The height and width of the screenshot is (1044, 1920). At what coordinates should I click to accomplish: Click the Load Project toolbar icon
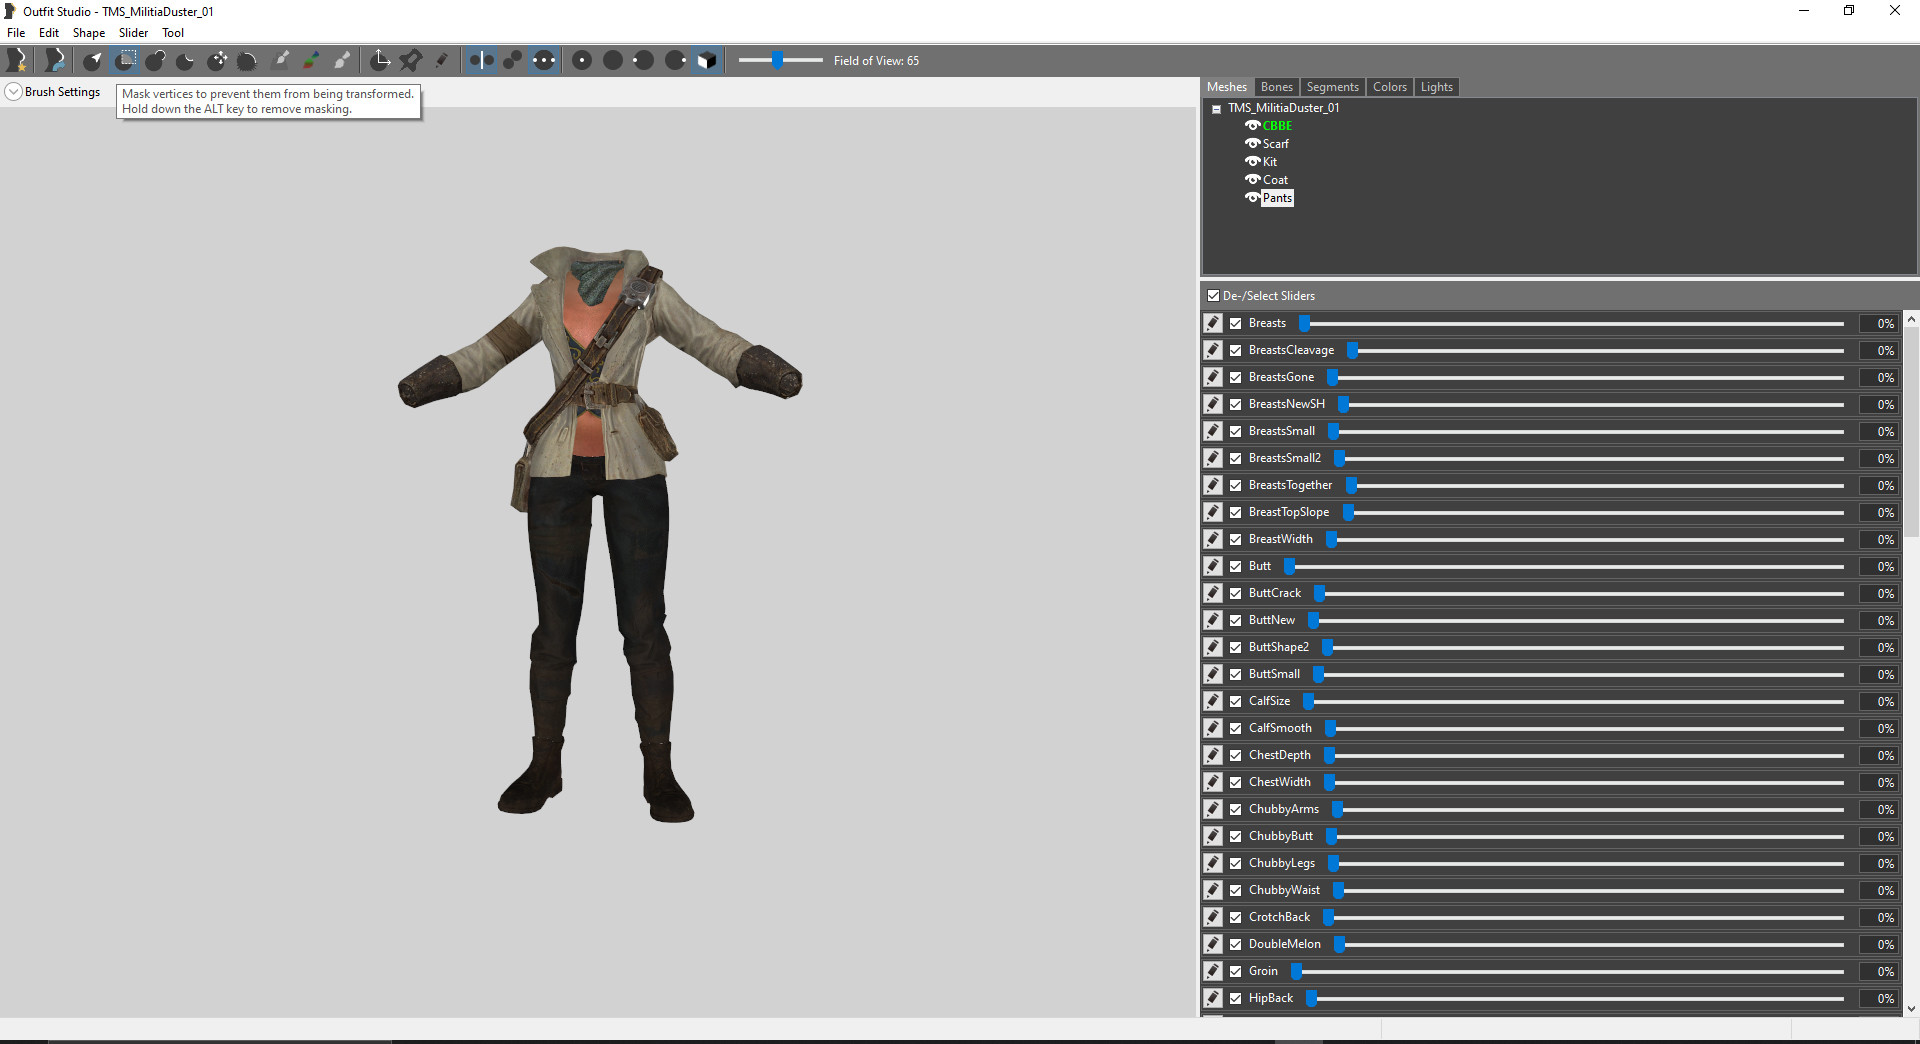pyautogui.click(x=55, y=61)
